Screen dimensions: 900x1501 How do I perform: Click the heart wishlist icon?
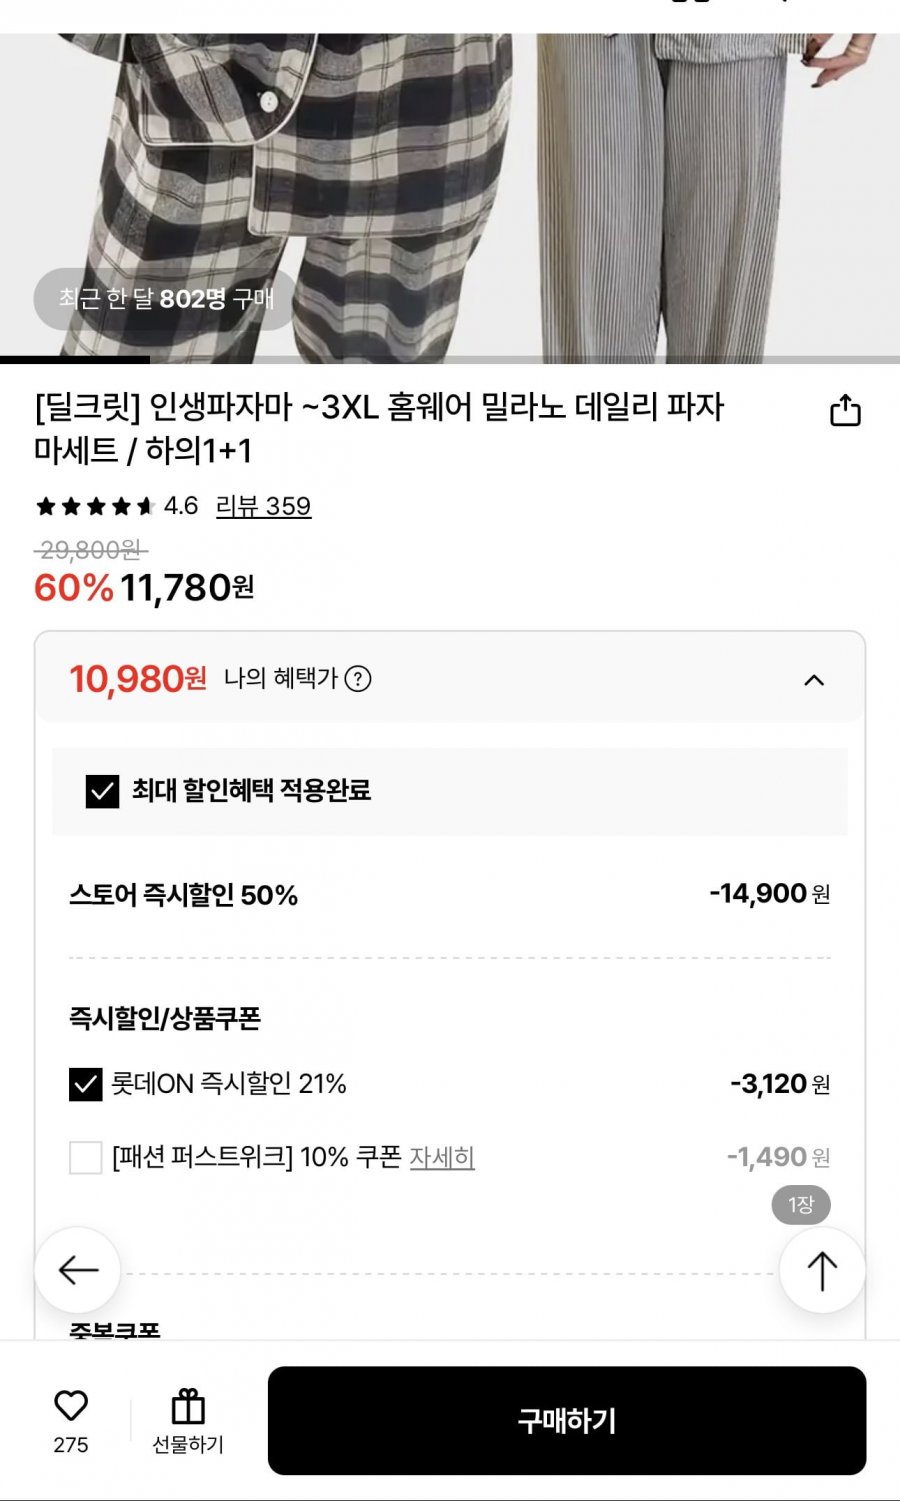click(71, 1406)
